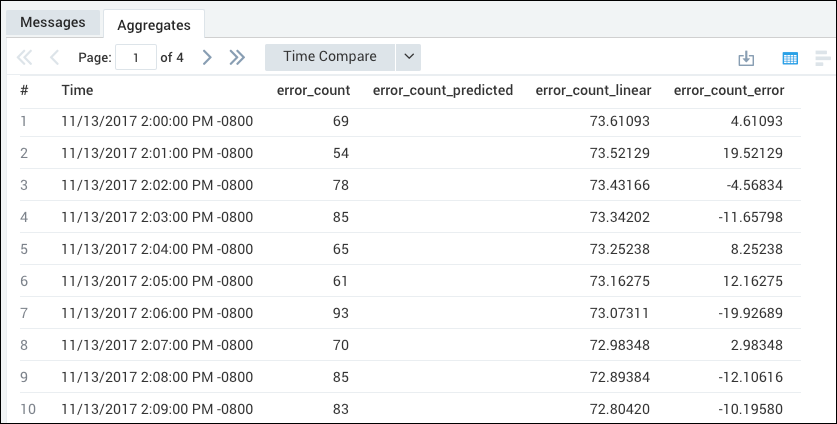Sort by the Time column header
The width and height of the screenshot is (837, 424).
tap(77, 91)
